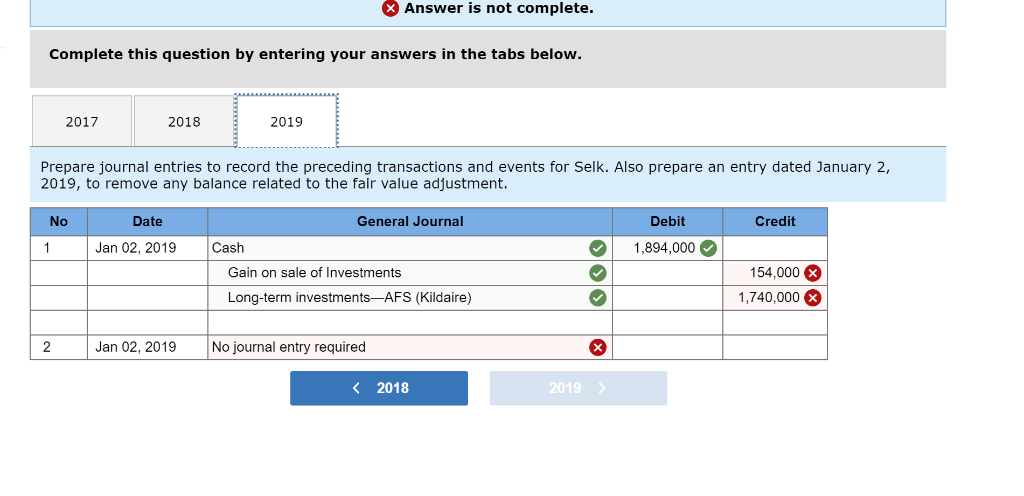The image size is (1024, 496).
Task: Select the No journal entry required field
Action: (x=410, y=347)
